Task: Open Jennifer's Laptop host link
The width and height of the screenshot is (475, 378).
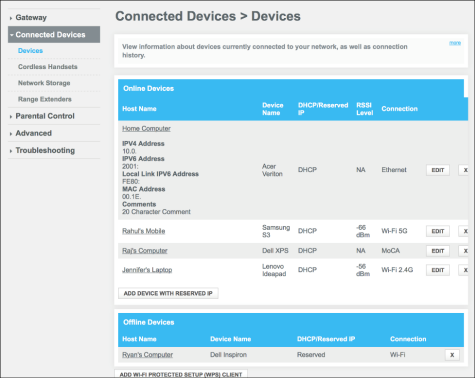Action: coord(147,270)
